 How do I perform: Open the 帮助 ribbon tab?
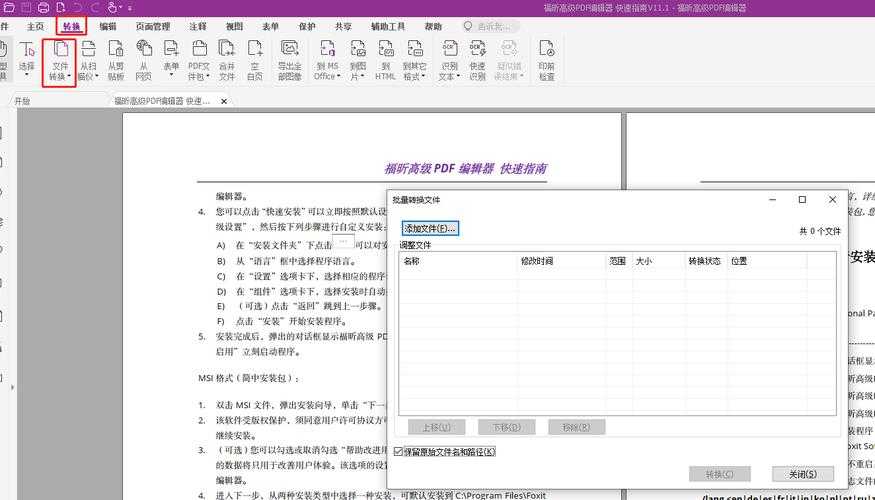pyautogui.click(x=433, y=26)
